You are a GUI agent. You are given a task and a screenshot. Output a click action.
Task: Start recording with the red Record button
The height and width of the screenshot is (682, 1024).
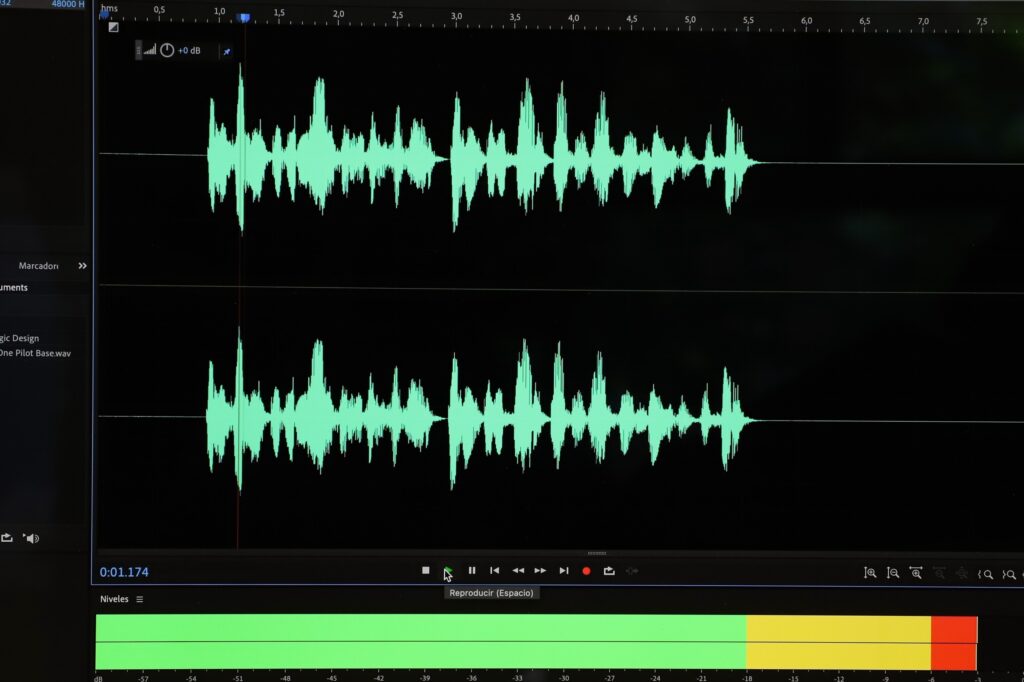(x=586, y=571)
